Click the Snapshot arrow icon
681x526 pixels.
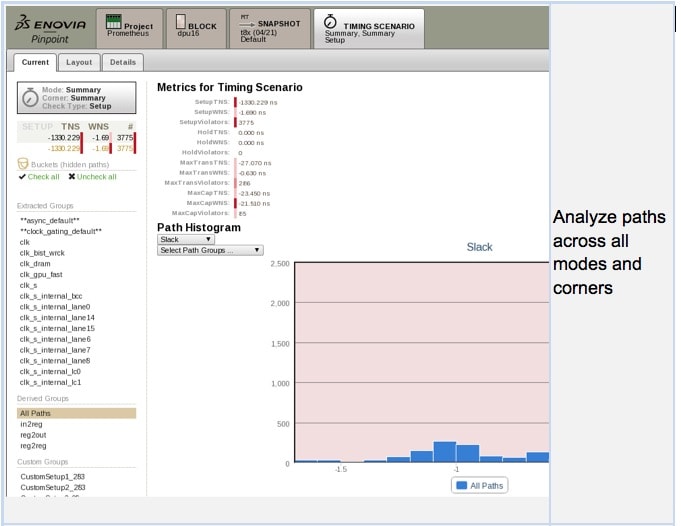pyautogui.click(x=245, y=21)
